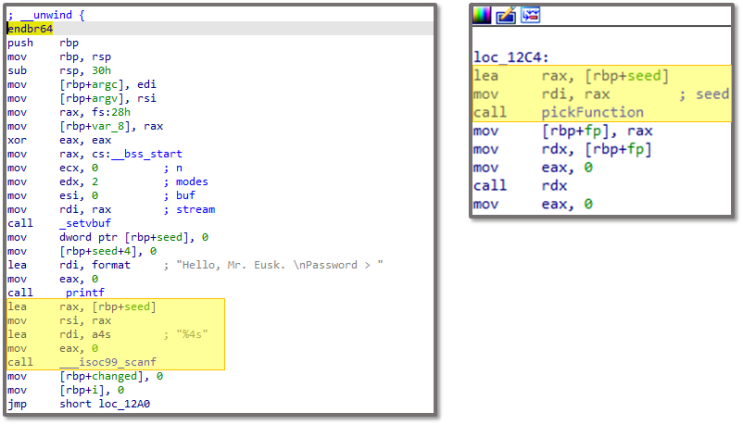Screen dimensions: 743x425
Task: Follow the 'format' string reference
Action: coord(111,265)
